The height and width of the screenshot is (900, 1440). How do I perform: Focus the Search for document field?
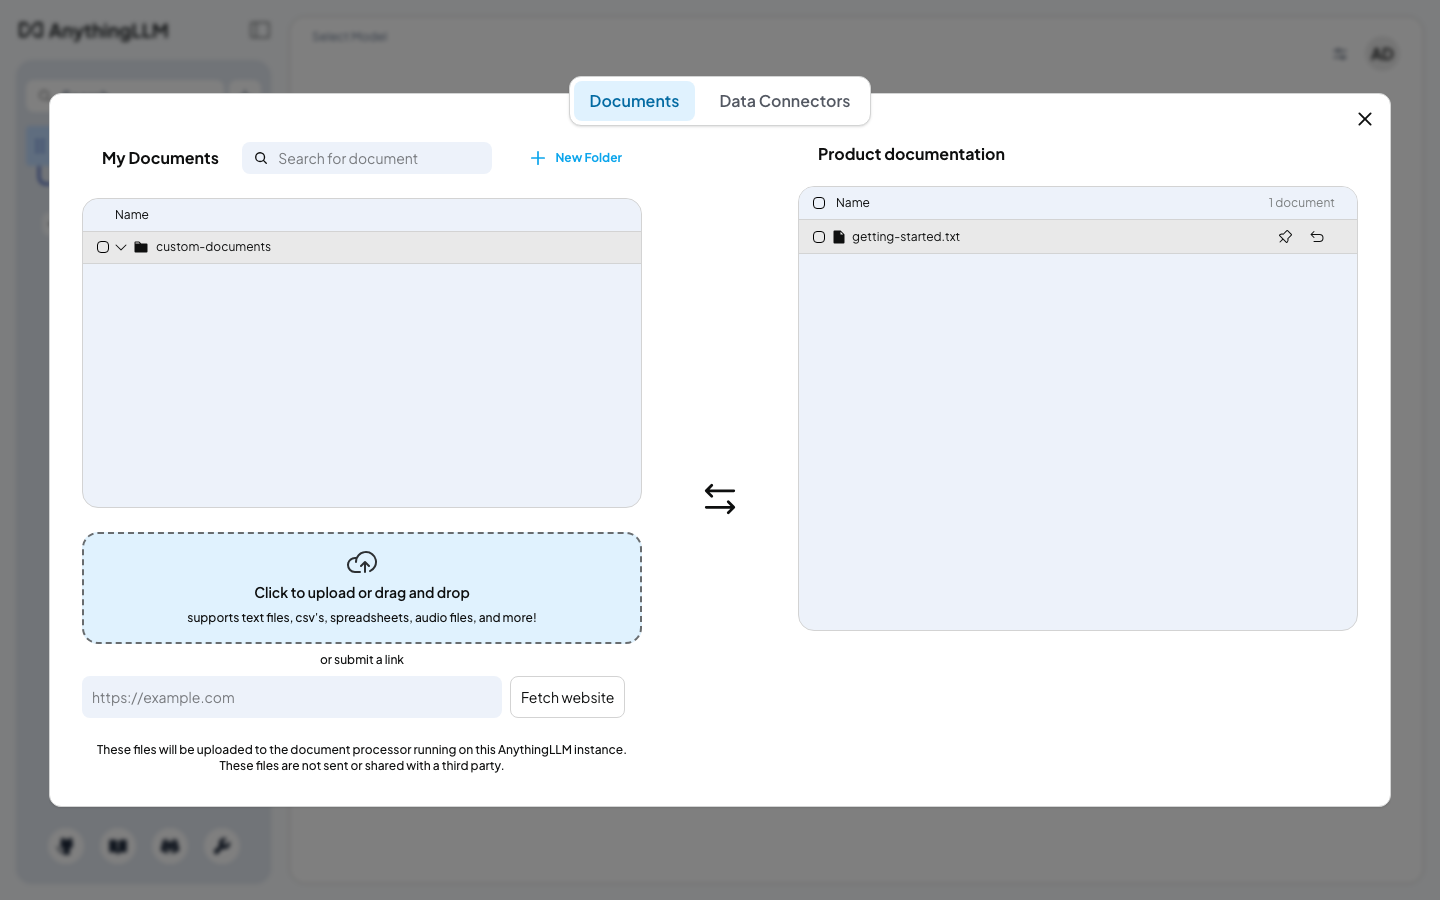[x=367, y=158]
